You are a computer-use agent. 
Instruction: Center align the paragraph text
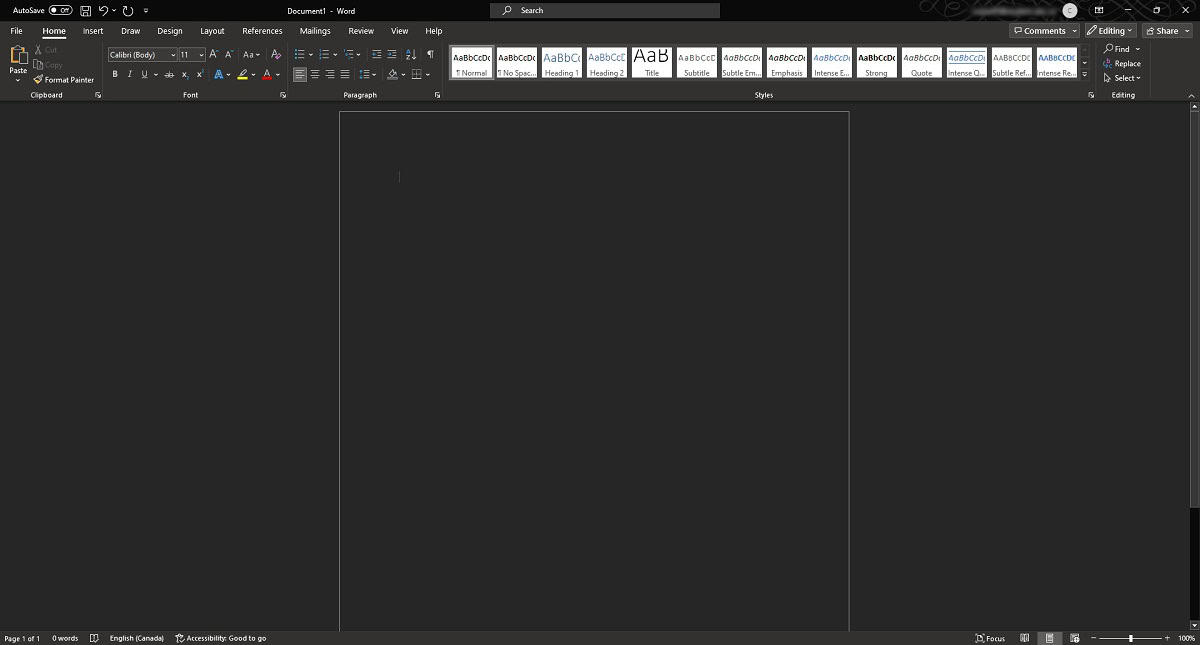point(315,75)
